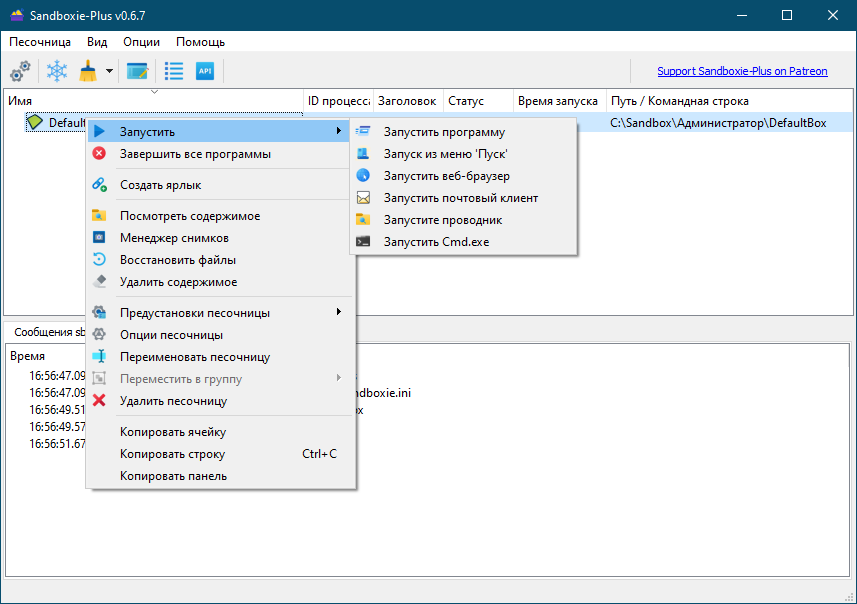Switch to the Сообщения tab

tap(49, 332)
